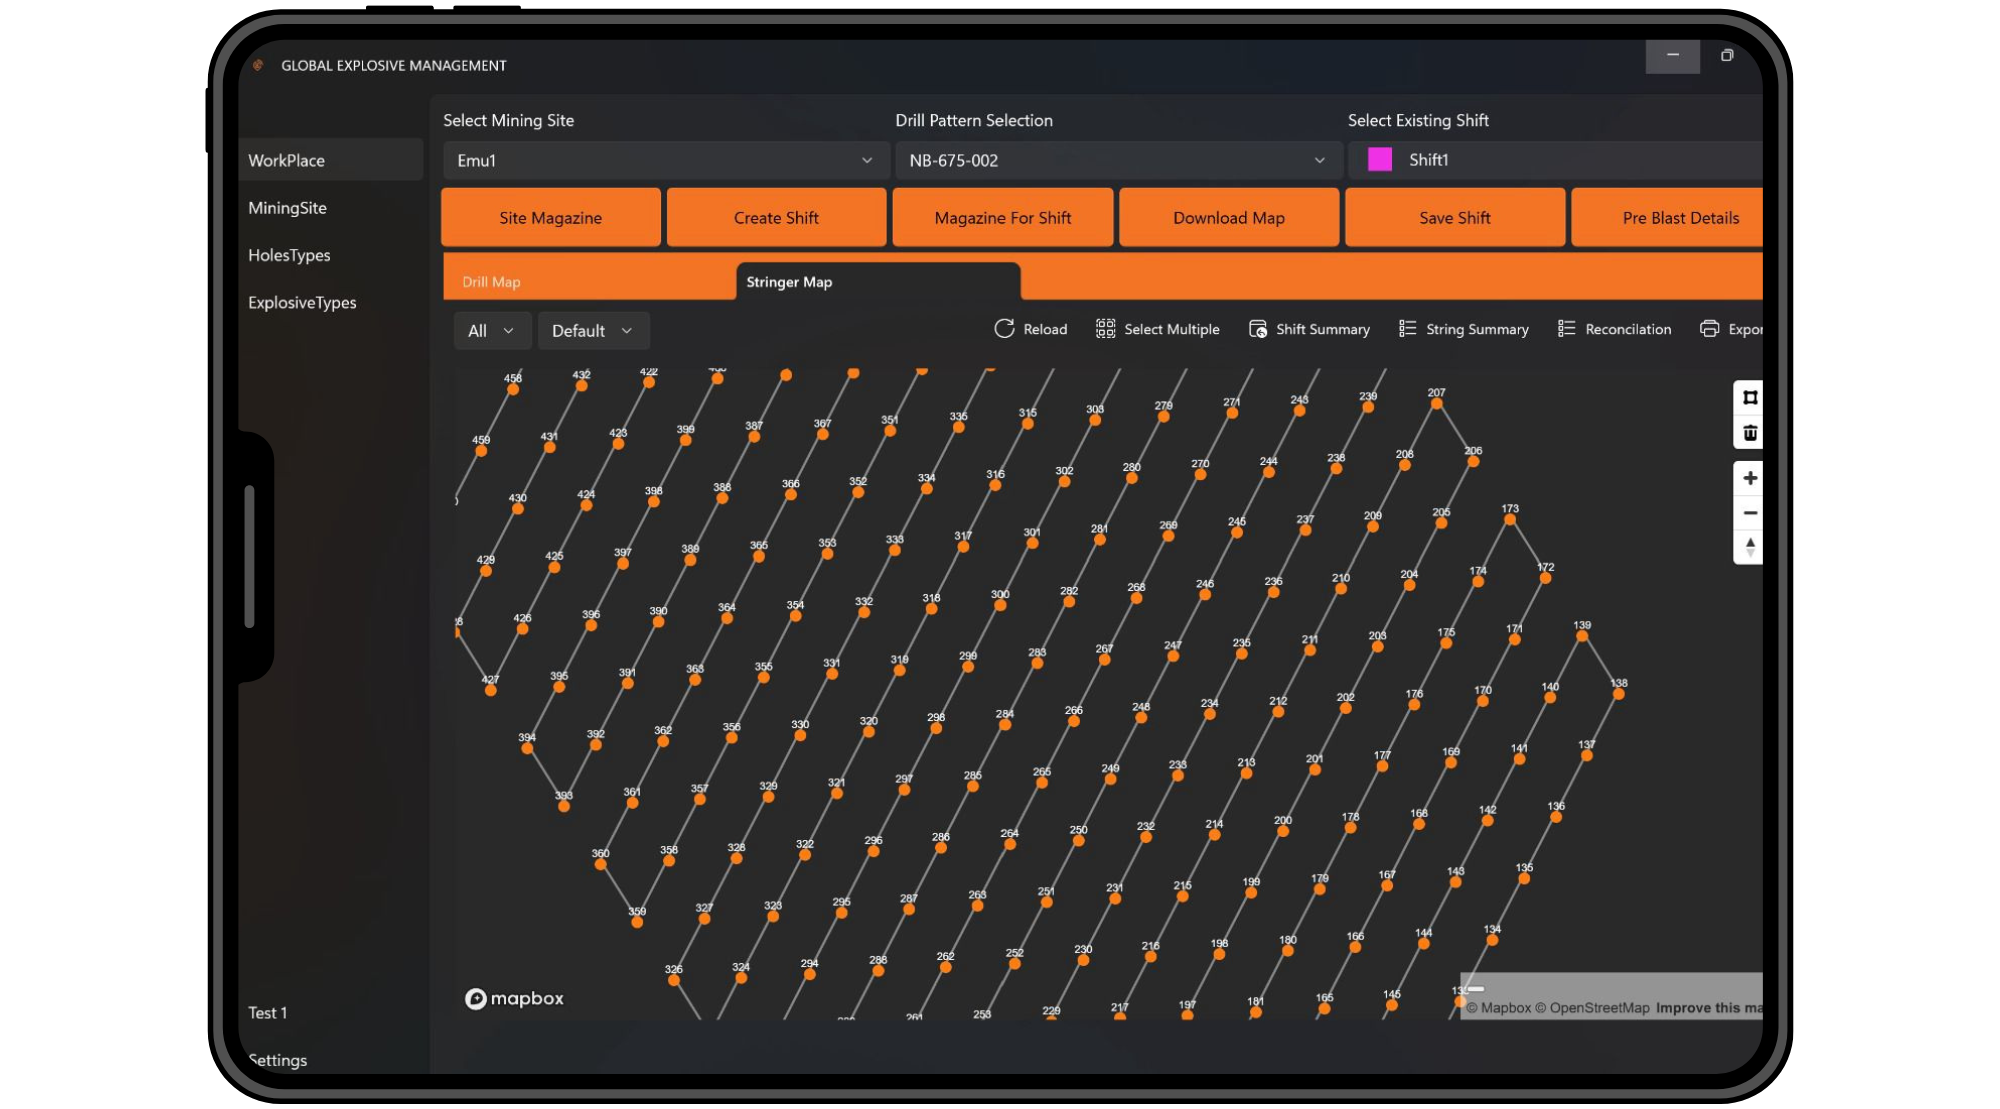Select ExplosiveTypes in the sidebar
Viewport: 2000px width, 1109px height.
pos(302,302)
